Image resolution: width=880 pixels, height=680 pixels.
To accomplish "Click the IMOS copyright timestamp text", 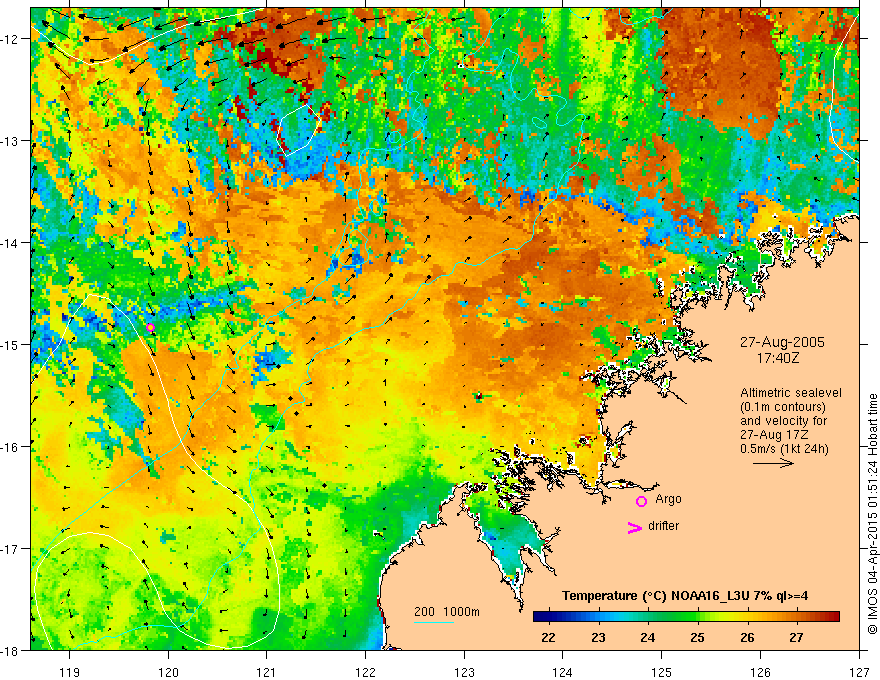I will click(872, 514).
